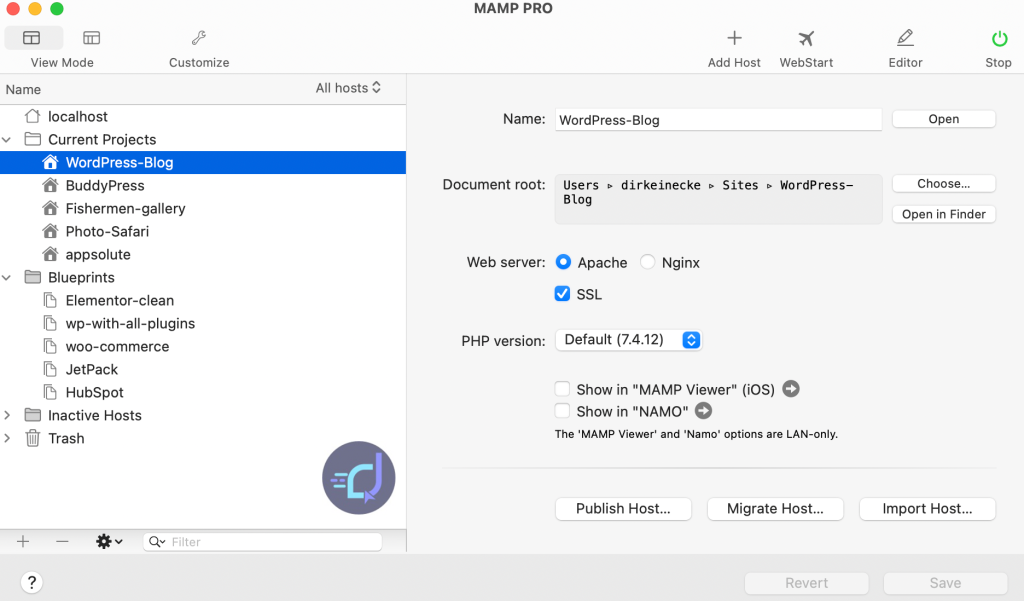Switch to the second View Mode layout icon
Screen dimensions: 1024x601
(91, 38)
